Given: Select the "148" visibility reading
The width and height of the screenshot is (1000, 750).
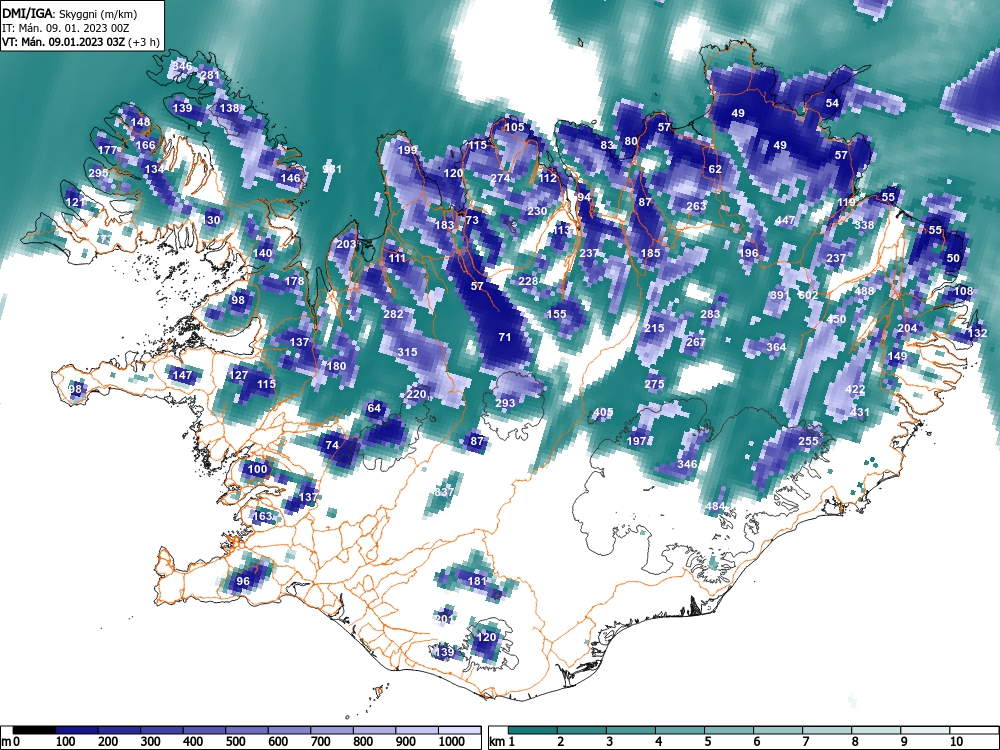Looking at the screenshot, I should (140, 122).
